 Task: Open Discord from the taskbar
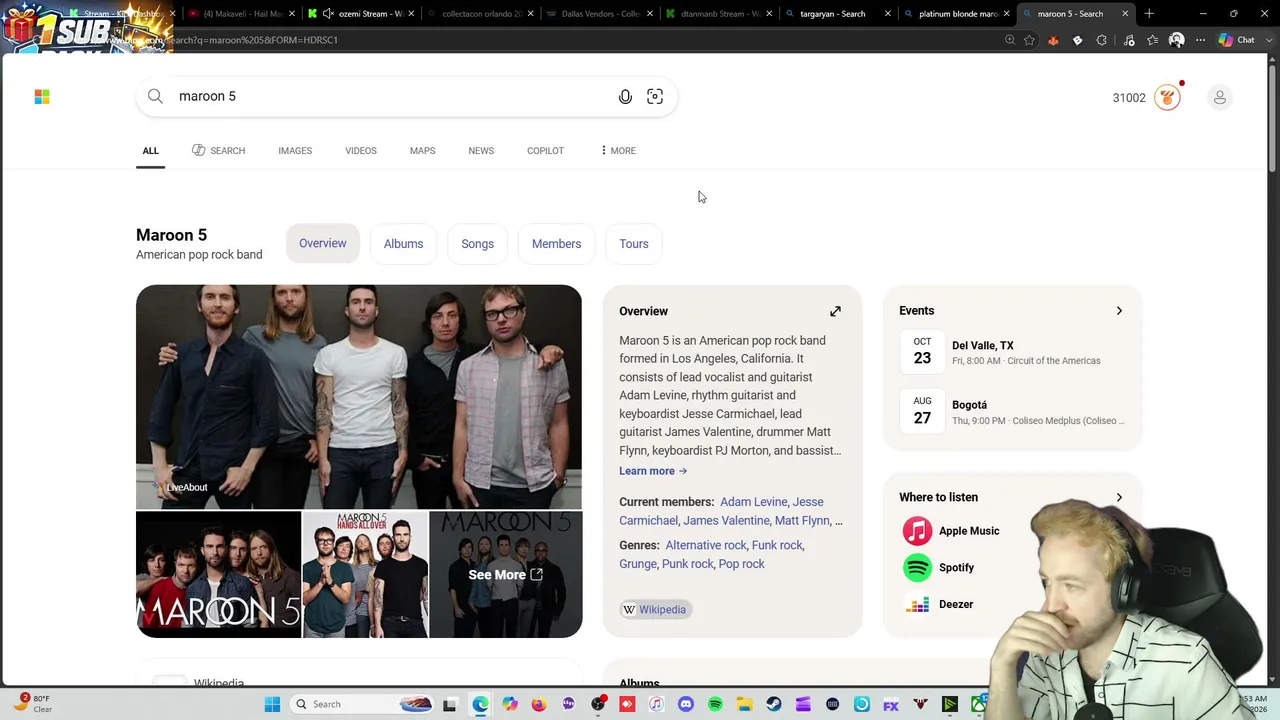(x=686, y=704)
